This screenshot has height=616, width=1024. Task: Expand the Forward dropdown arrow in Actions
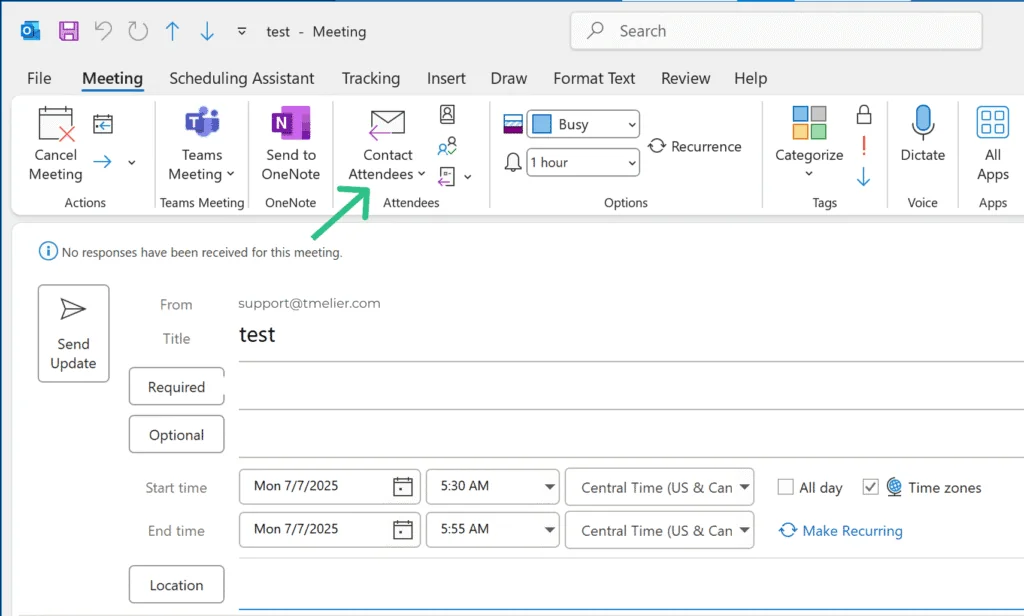click(132, 162)
